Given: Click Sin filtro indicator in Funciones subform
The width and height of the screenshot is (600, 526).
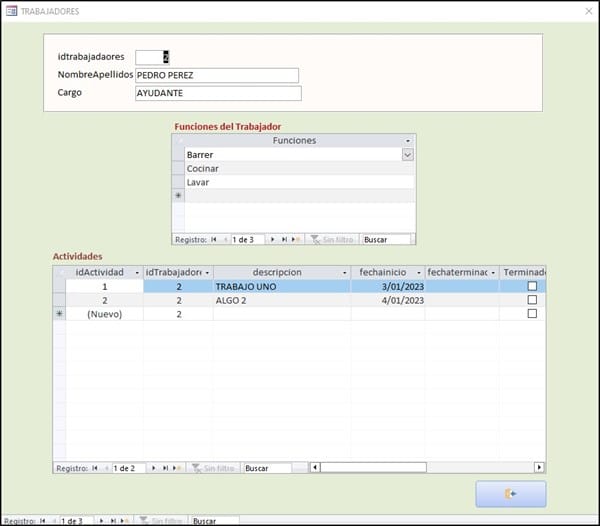Looking at the screenshot, I should (x=332, y=239).
